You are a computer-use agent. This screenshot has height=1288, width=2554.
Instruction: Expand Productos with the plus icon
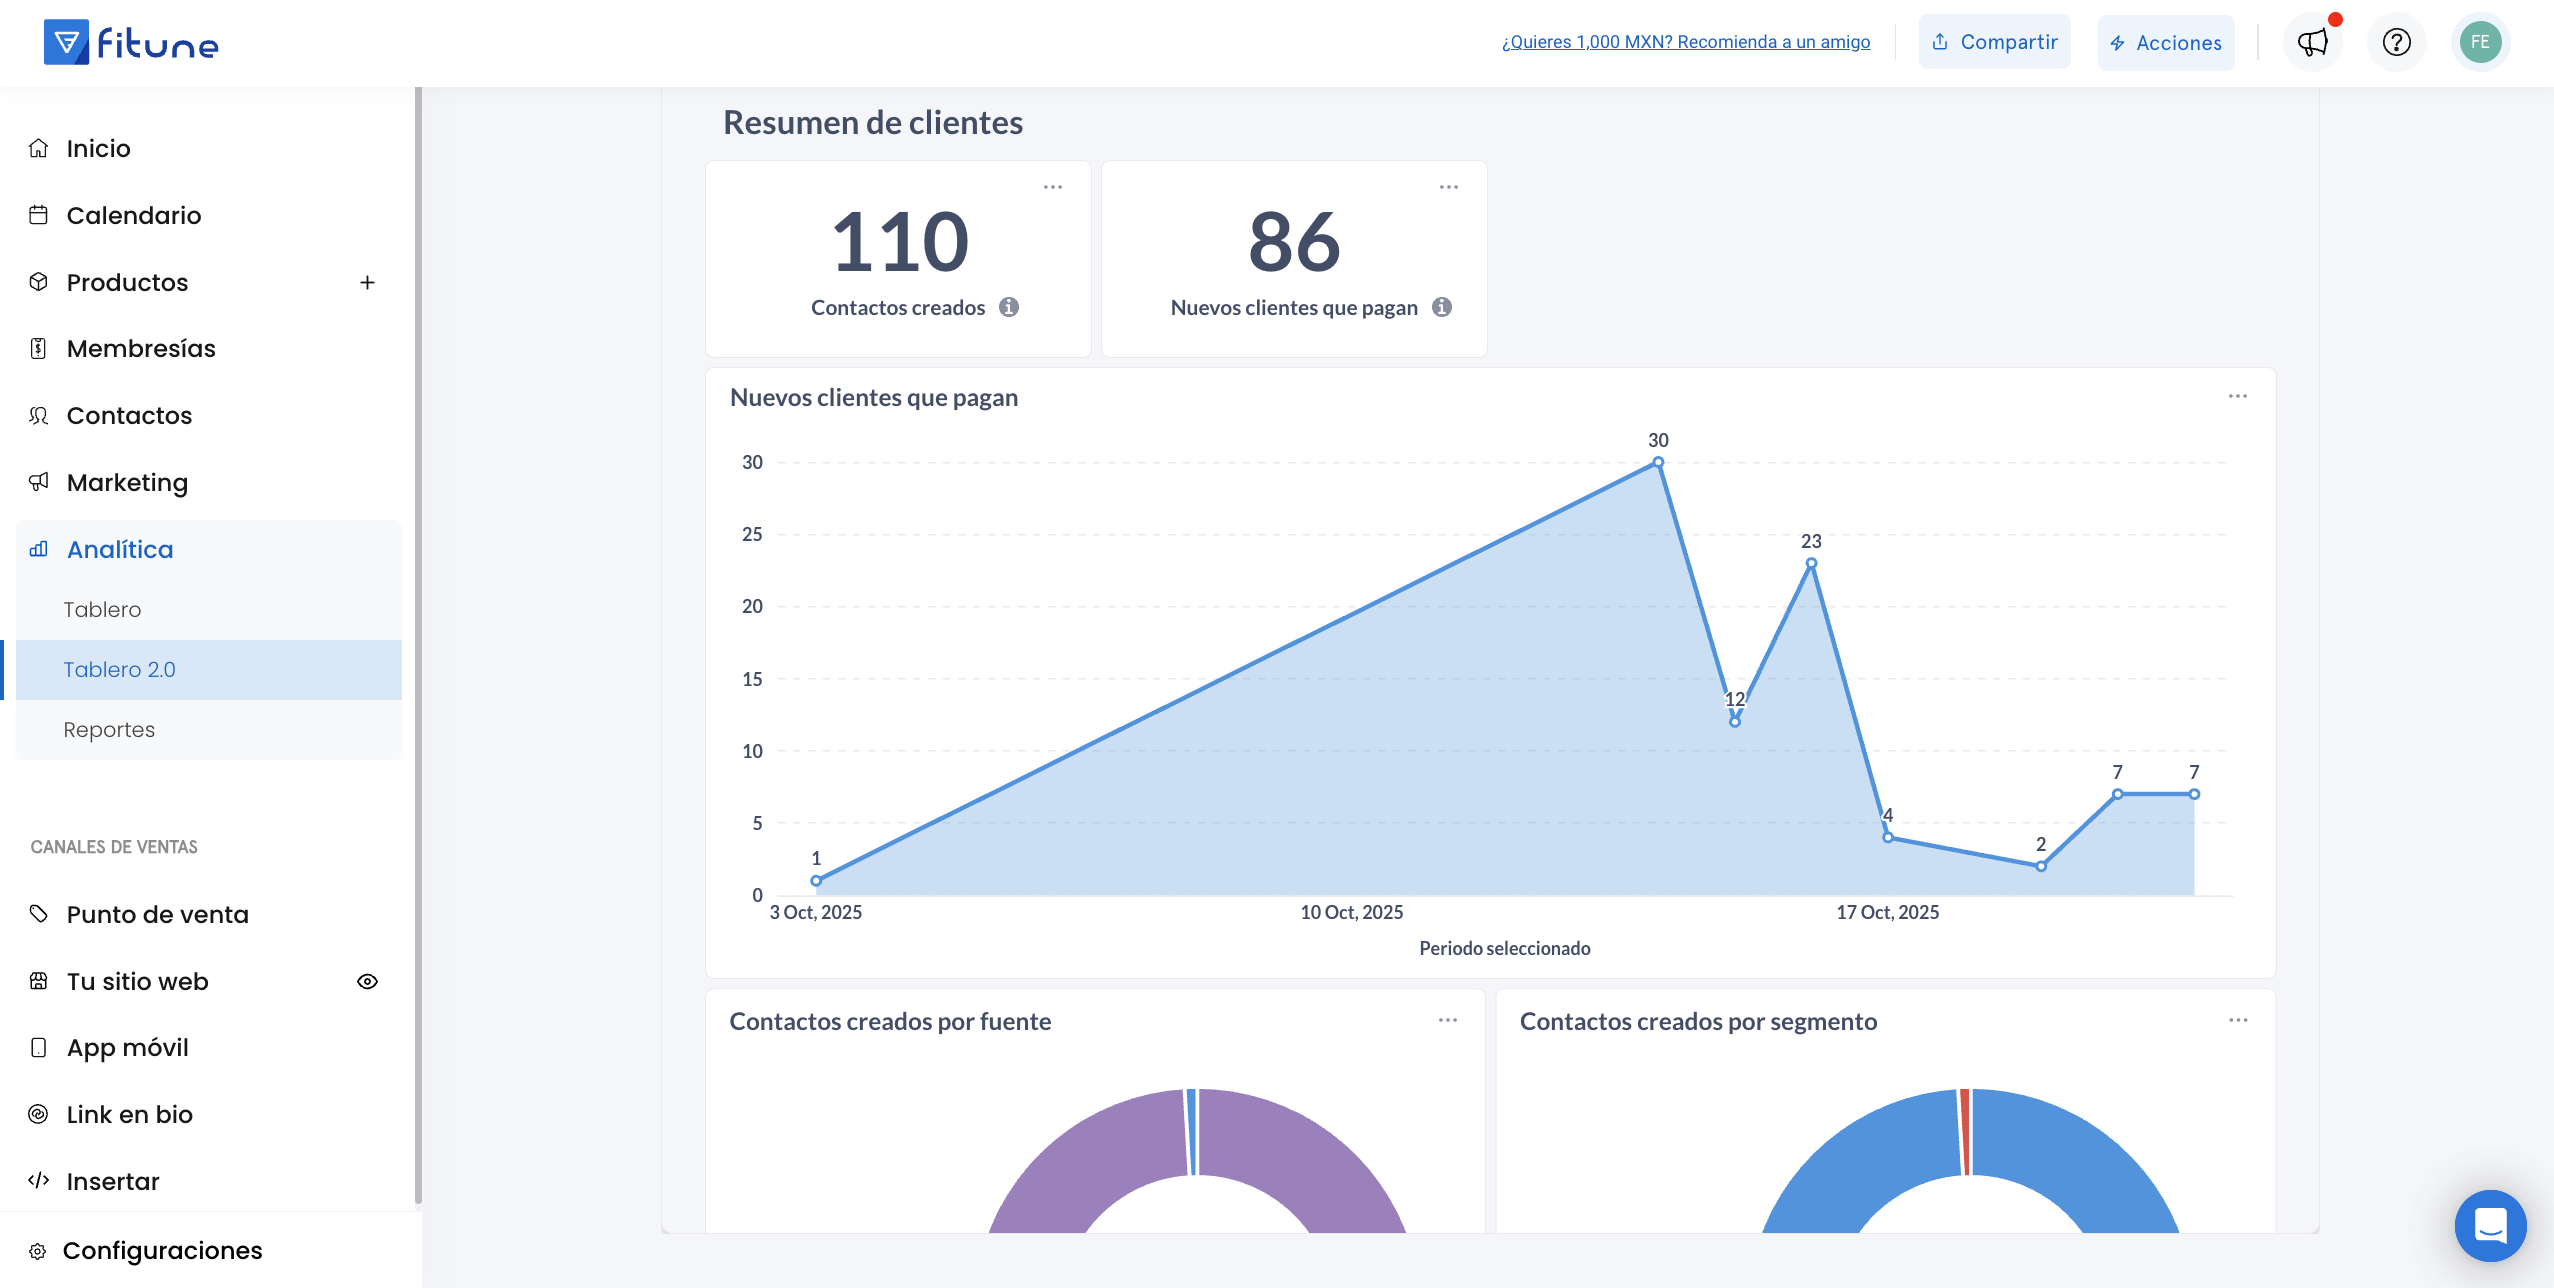tap(367, 282)
